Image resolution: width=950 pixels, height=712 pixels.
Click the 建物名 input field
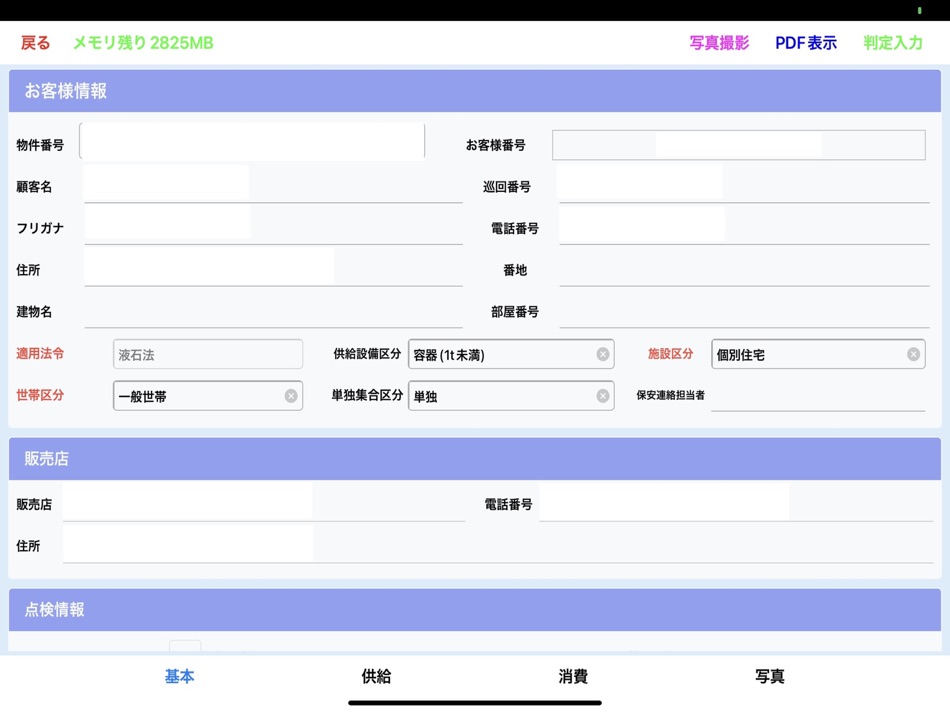273,311
